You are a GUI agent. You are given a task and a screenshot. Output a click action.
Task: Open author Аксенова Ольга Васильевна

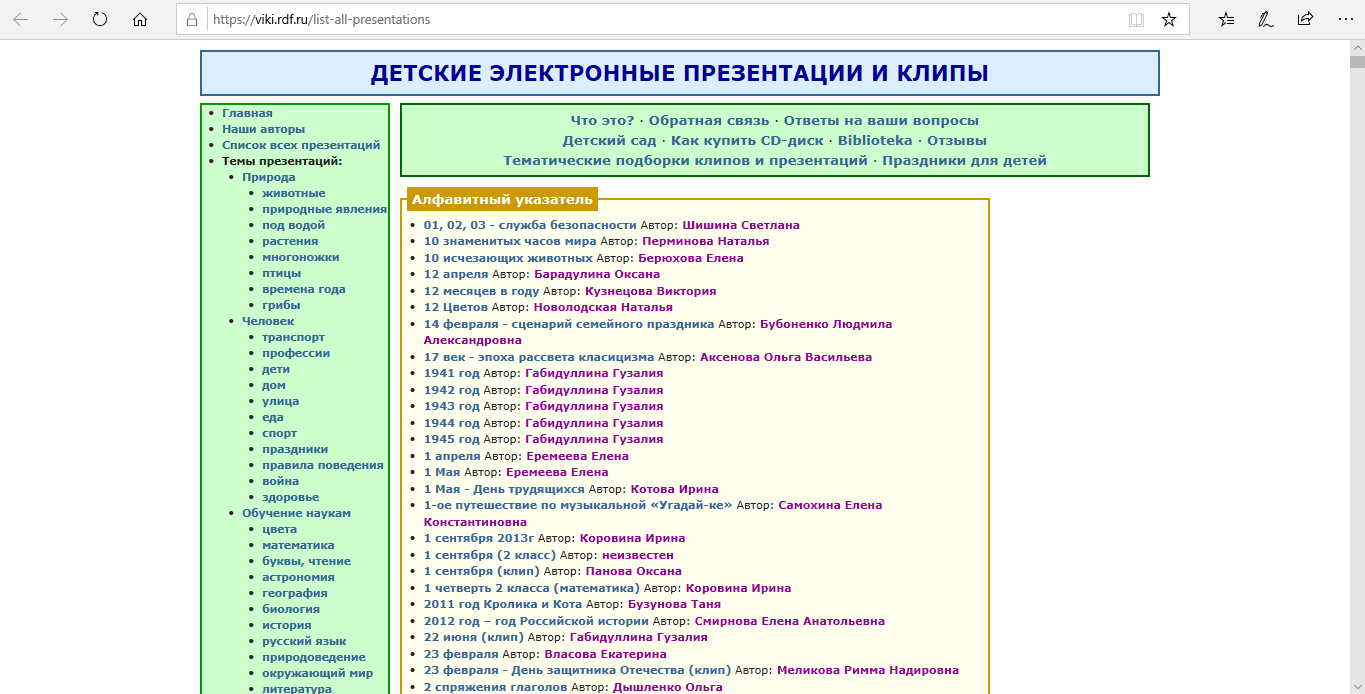pyautogui.click(x=786, y=357)
